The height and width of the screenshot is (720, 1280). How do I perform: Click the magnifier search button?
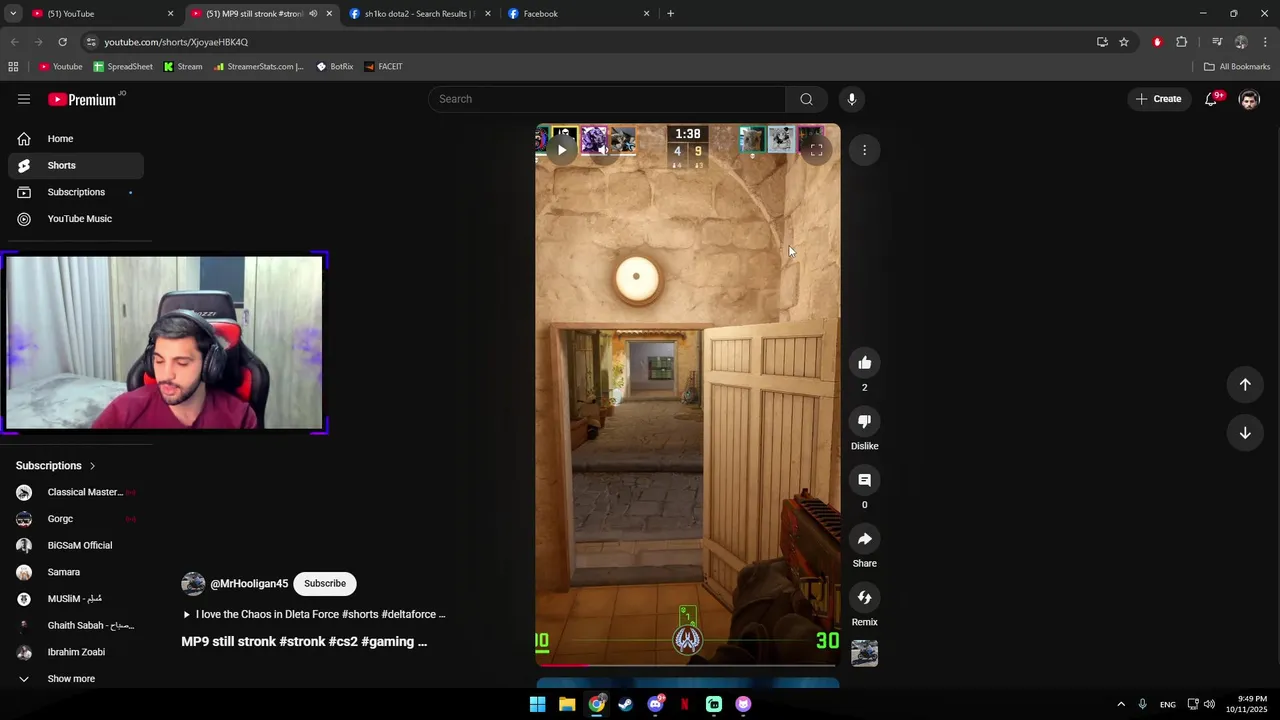pos(806,99)
